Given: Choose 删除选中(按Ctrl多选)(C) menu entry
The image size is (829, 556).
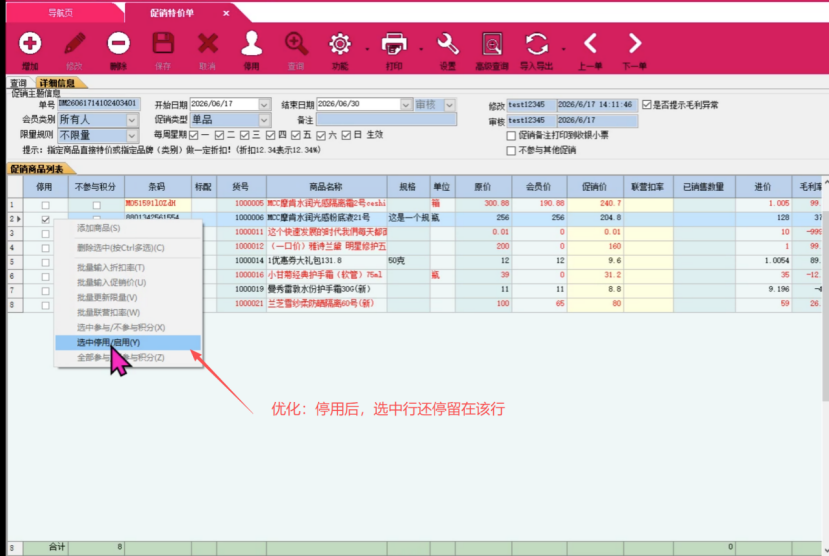Looking at the screenshot, I should pos(128,248).
